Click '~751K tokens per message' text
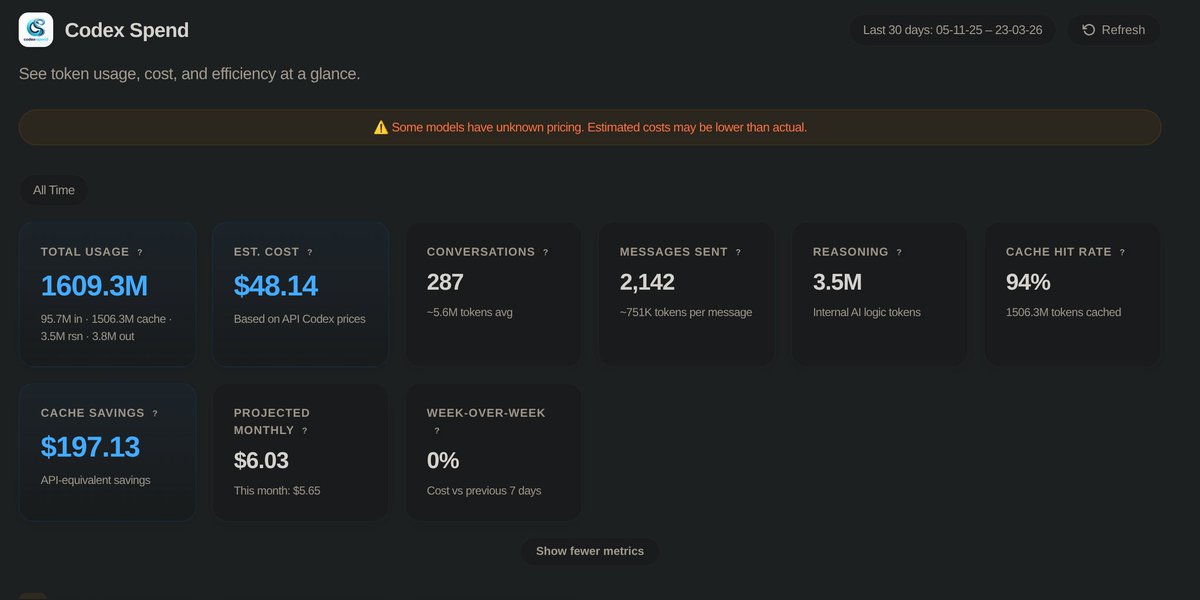The height and width of the screenshot is (600, 1200). 686,312
